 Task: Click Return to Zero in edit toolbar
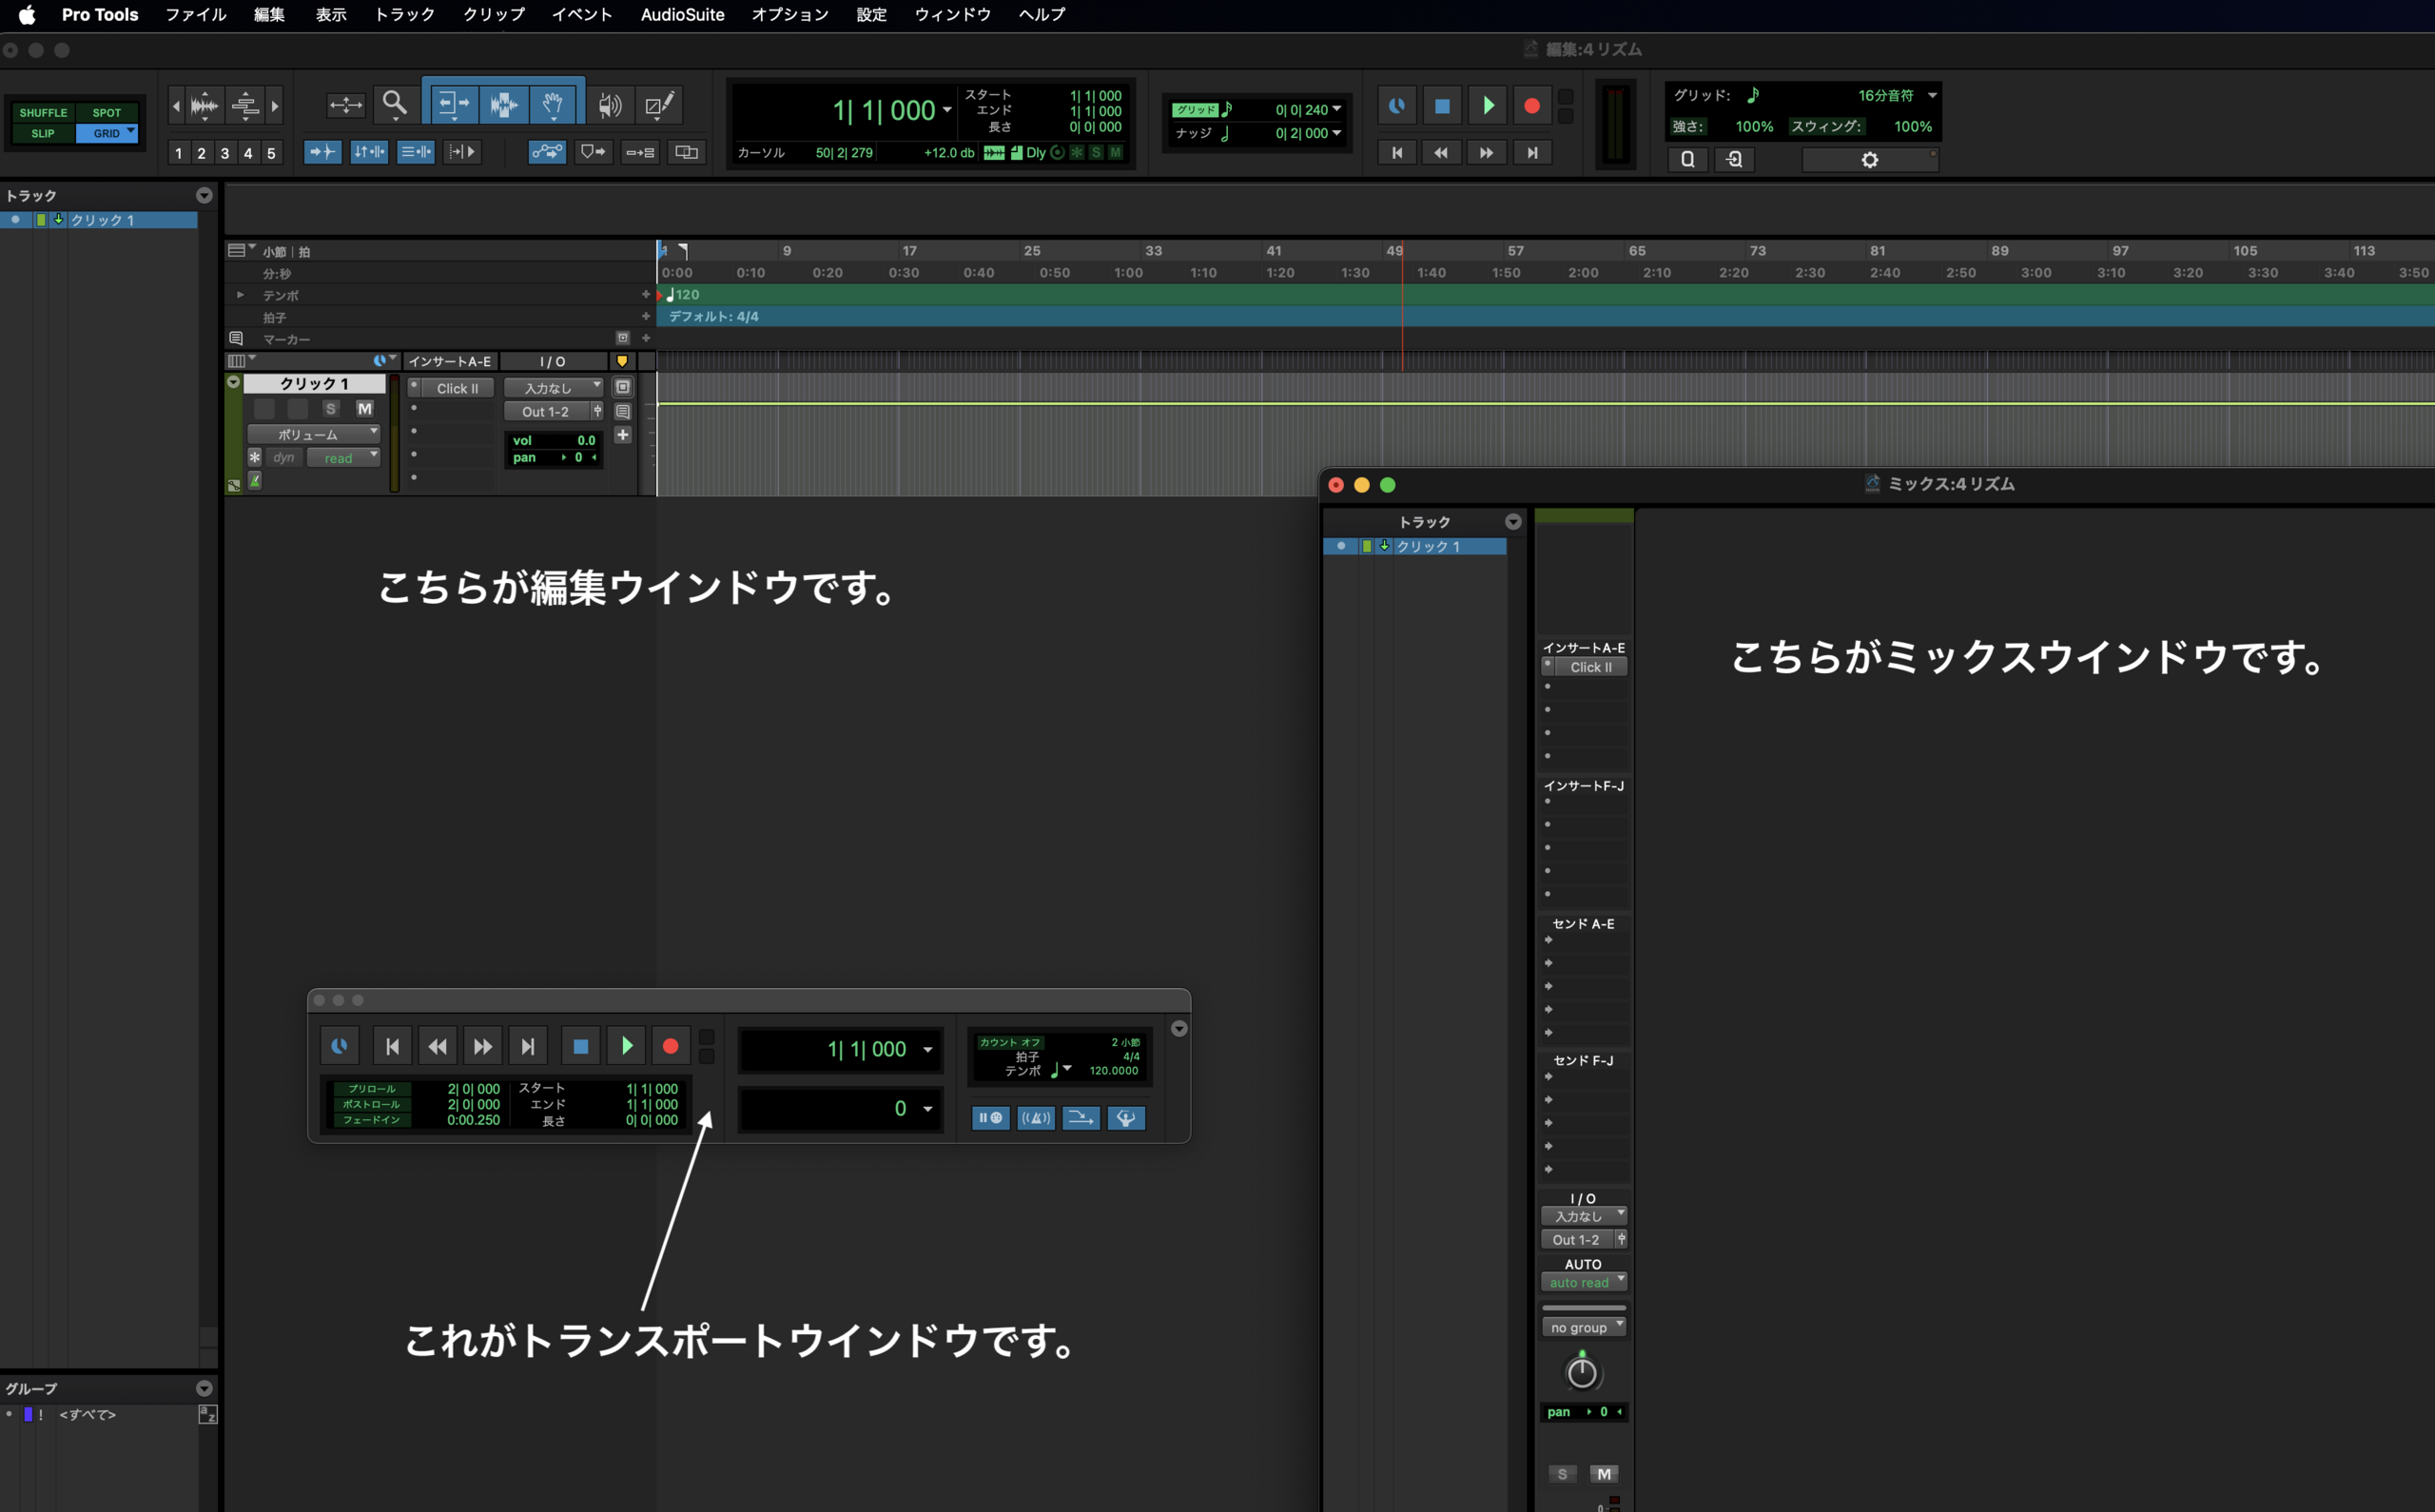pos(1397,153)
